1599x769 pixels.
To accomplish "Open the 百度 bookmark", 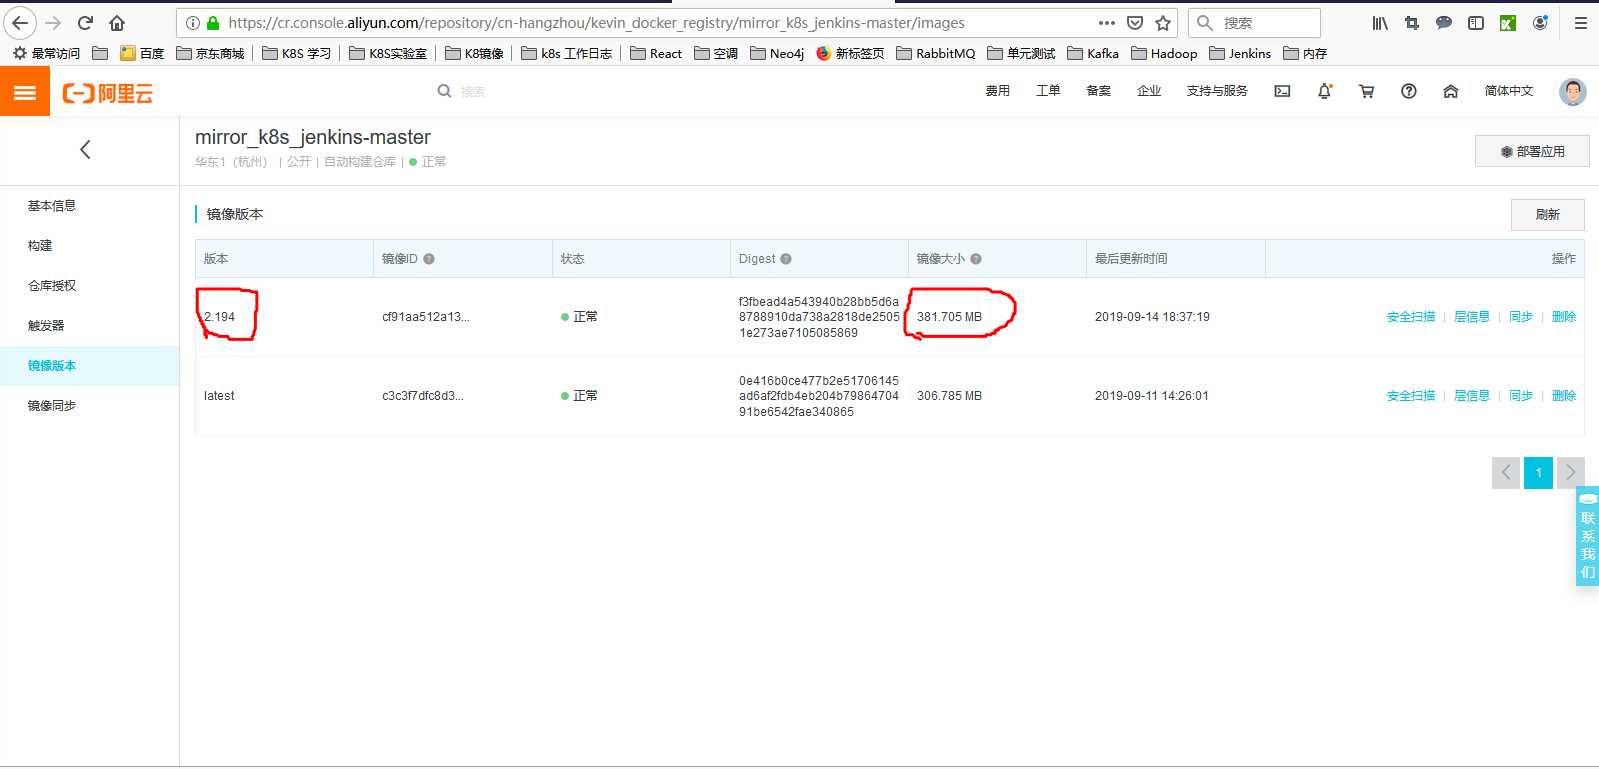I will 142,54.
